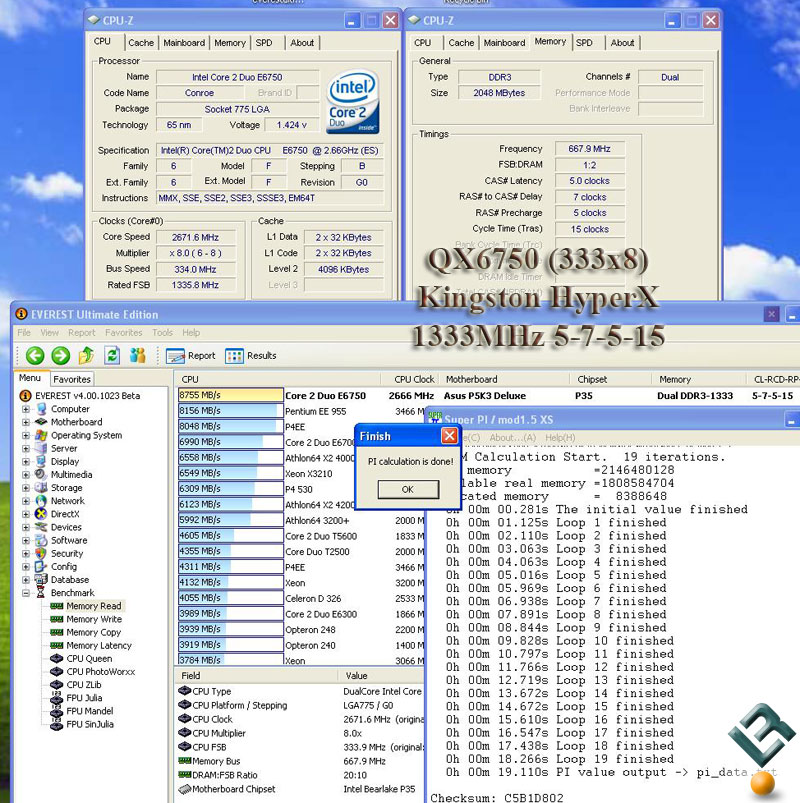Open About tab in right CPU-Z window
The height and width of the screenshot is (803, 800).
(x=622, y=43)
